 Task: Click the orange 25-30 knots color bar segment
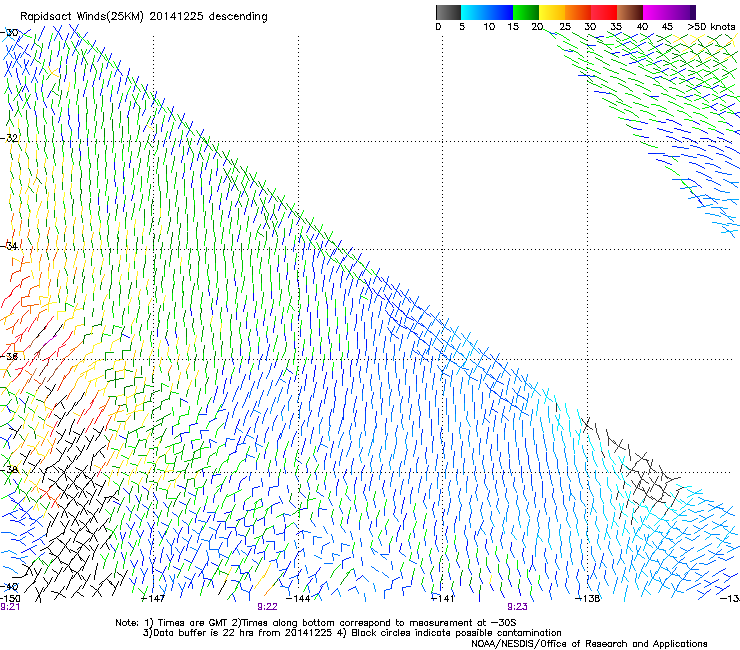[578, 12]
